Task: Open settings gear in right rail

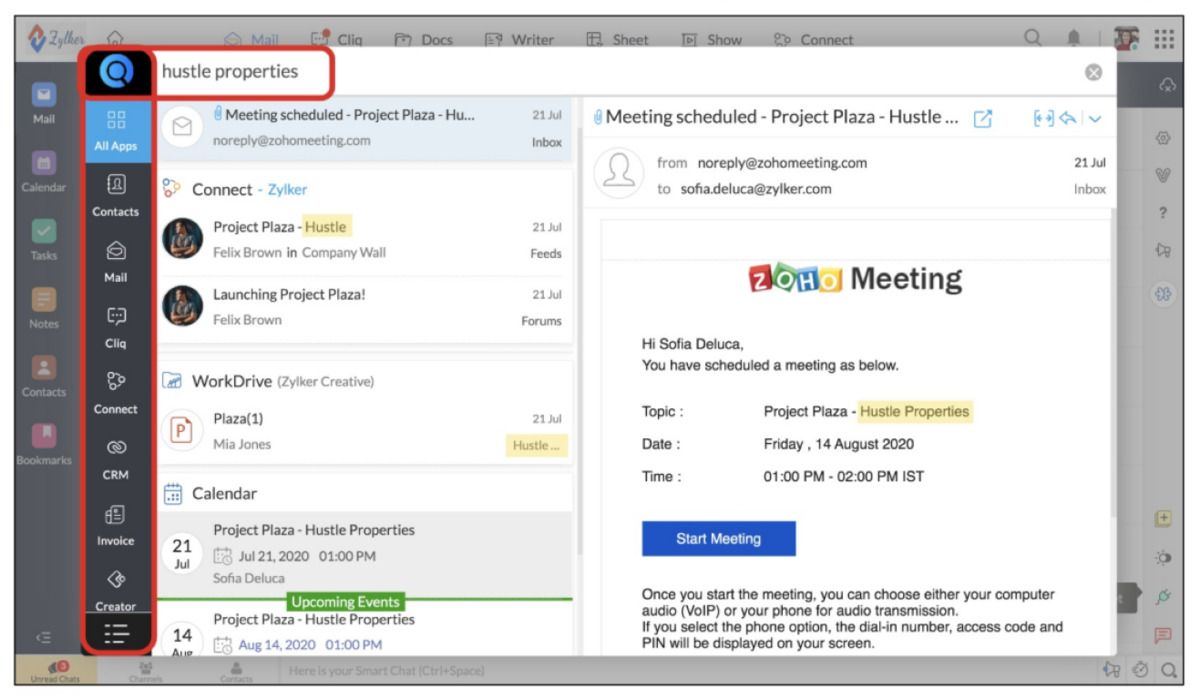Action: 1163,138
